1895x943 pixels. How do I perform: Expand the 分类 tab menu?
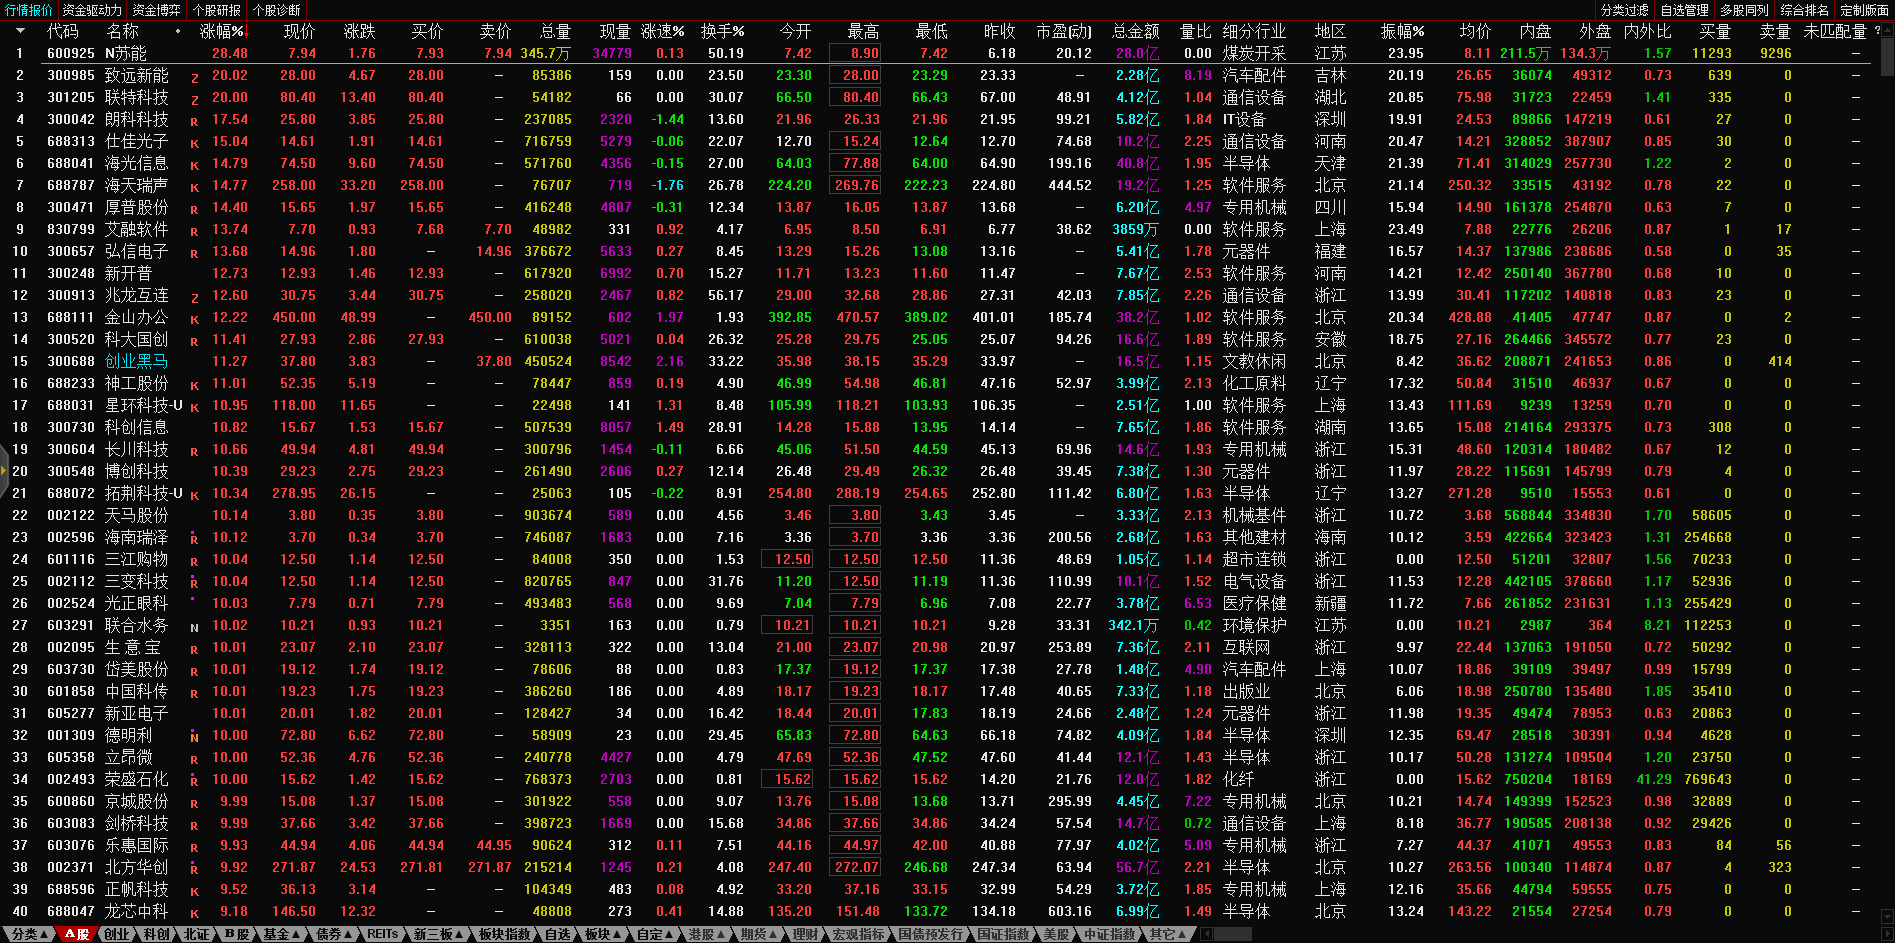point(28,934)
